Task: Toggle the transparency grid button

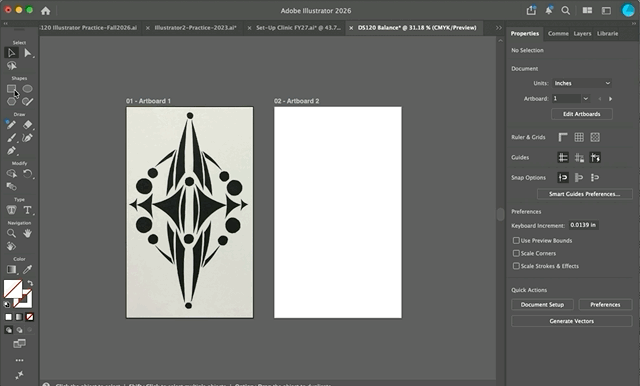Action: tap(595, 137)
